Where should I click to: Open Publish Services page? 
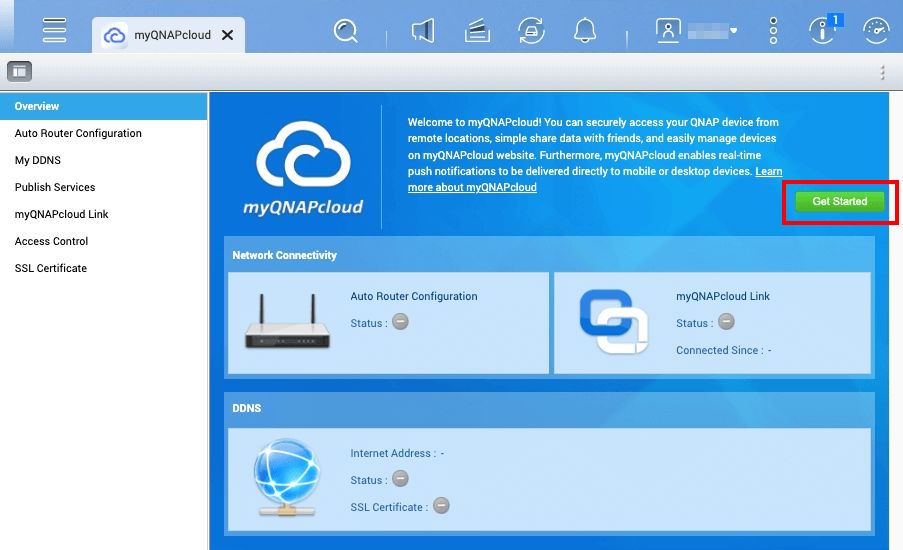coord(55,187)
